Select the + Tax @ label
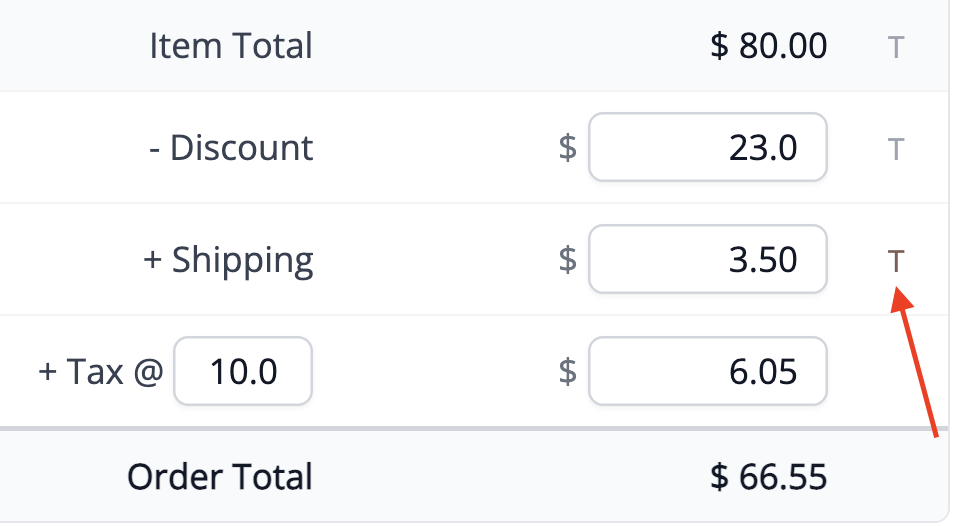The height and width of the screenshot is (526, 958). [101, 371]
